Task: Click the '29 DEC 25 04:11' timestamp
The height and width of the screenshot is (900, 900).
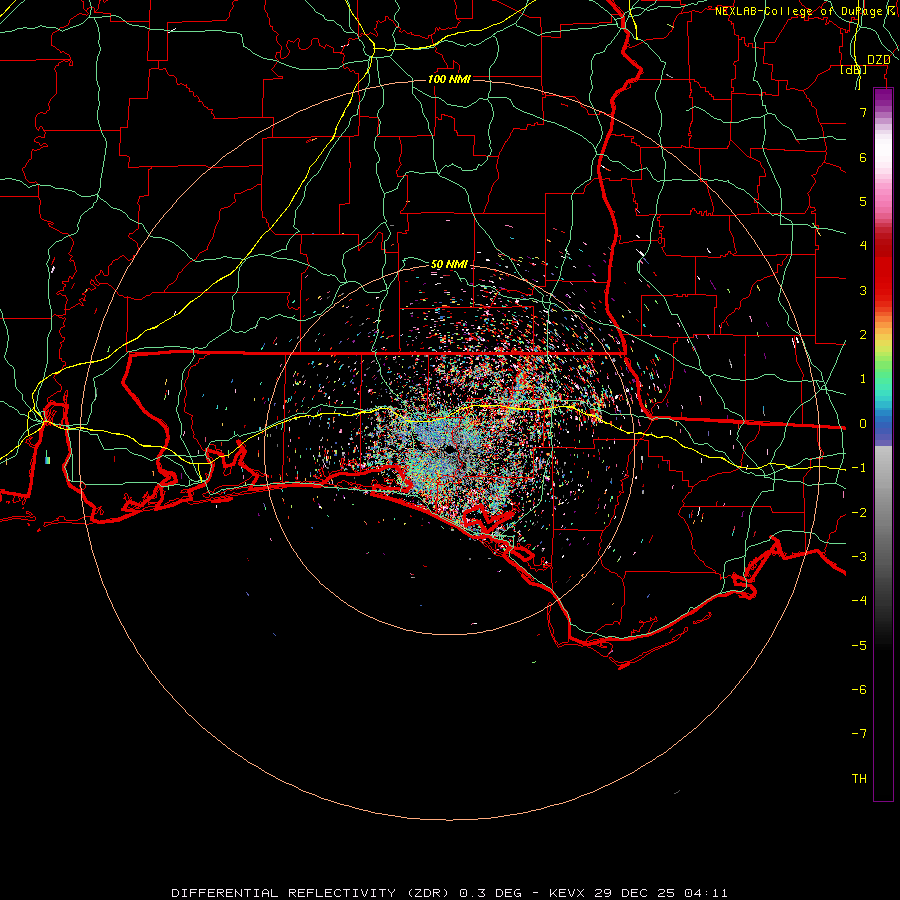Action: (x=661, y=893)
